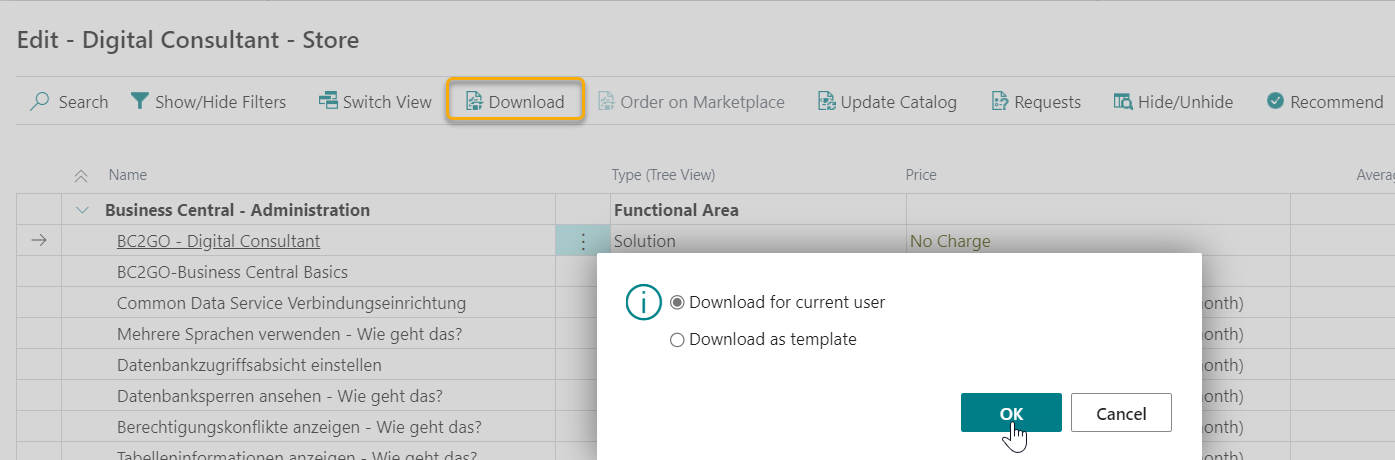Viewport: 1395px width, 460px height.
Task: Open the three-dot row menu for BC2GO
Action: point(582,241)
